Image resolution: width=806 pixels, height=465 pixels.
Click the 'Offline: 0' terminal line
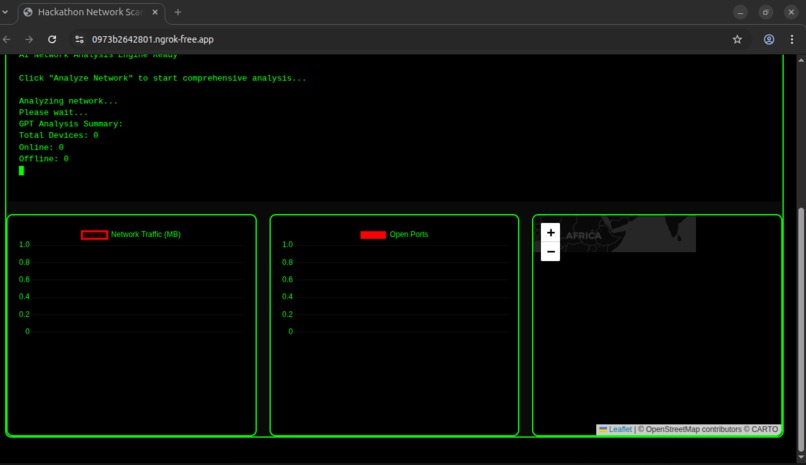coord(44,159)
